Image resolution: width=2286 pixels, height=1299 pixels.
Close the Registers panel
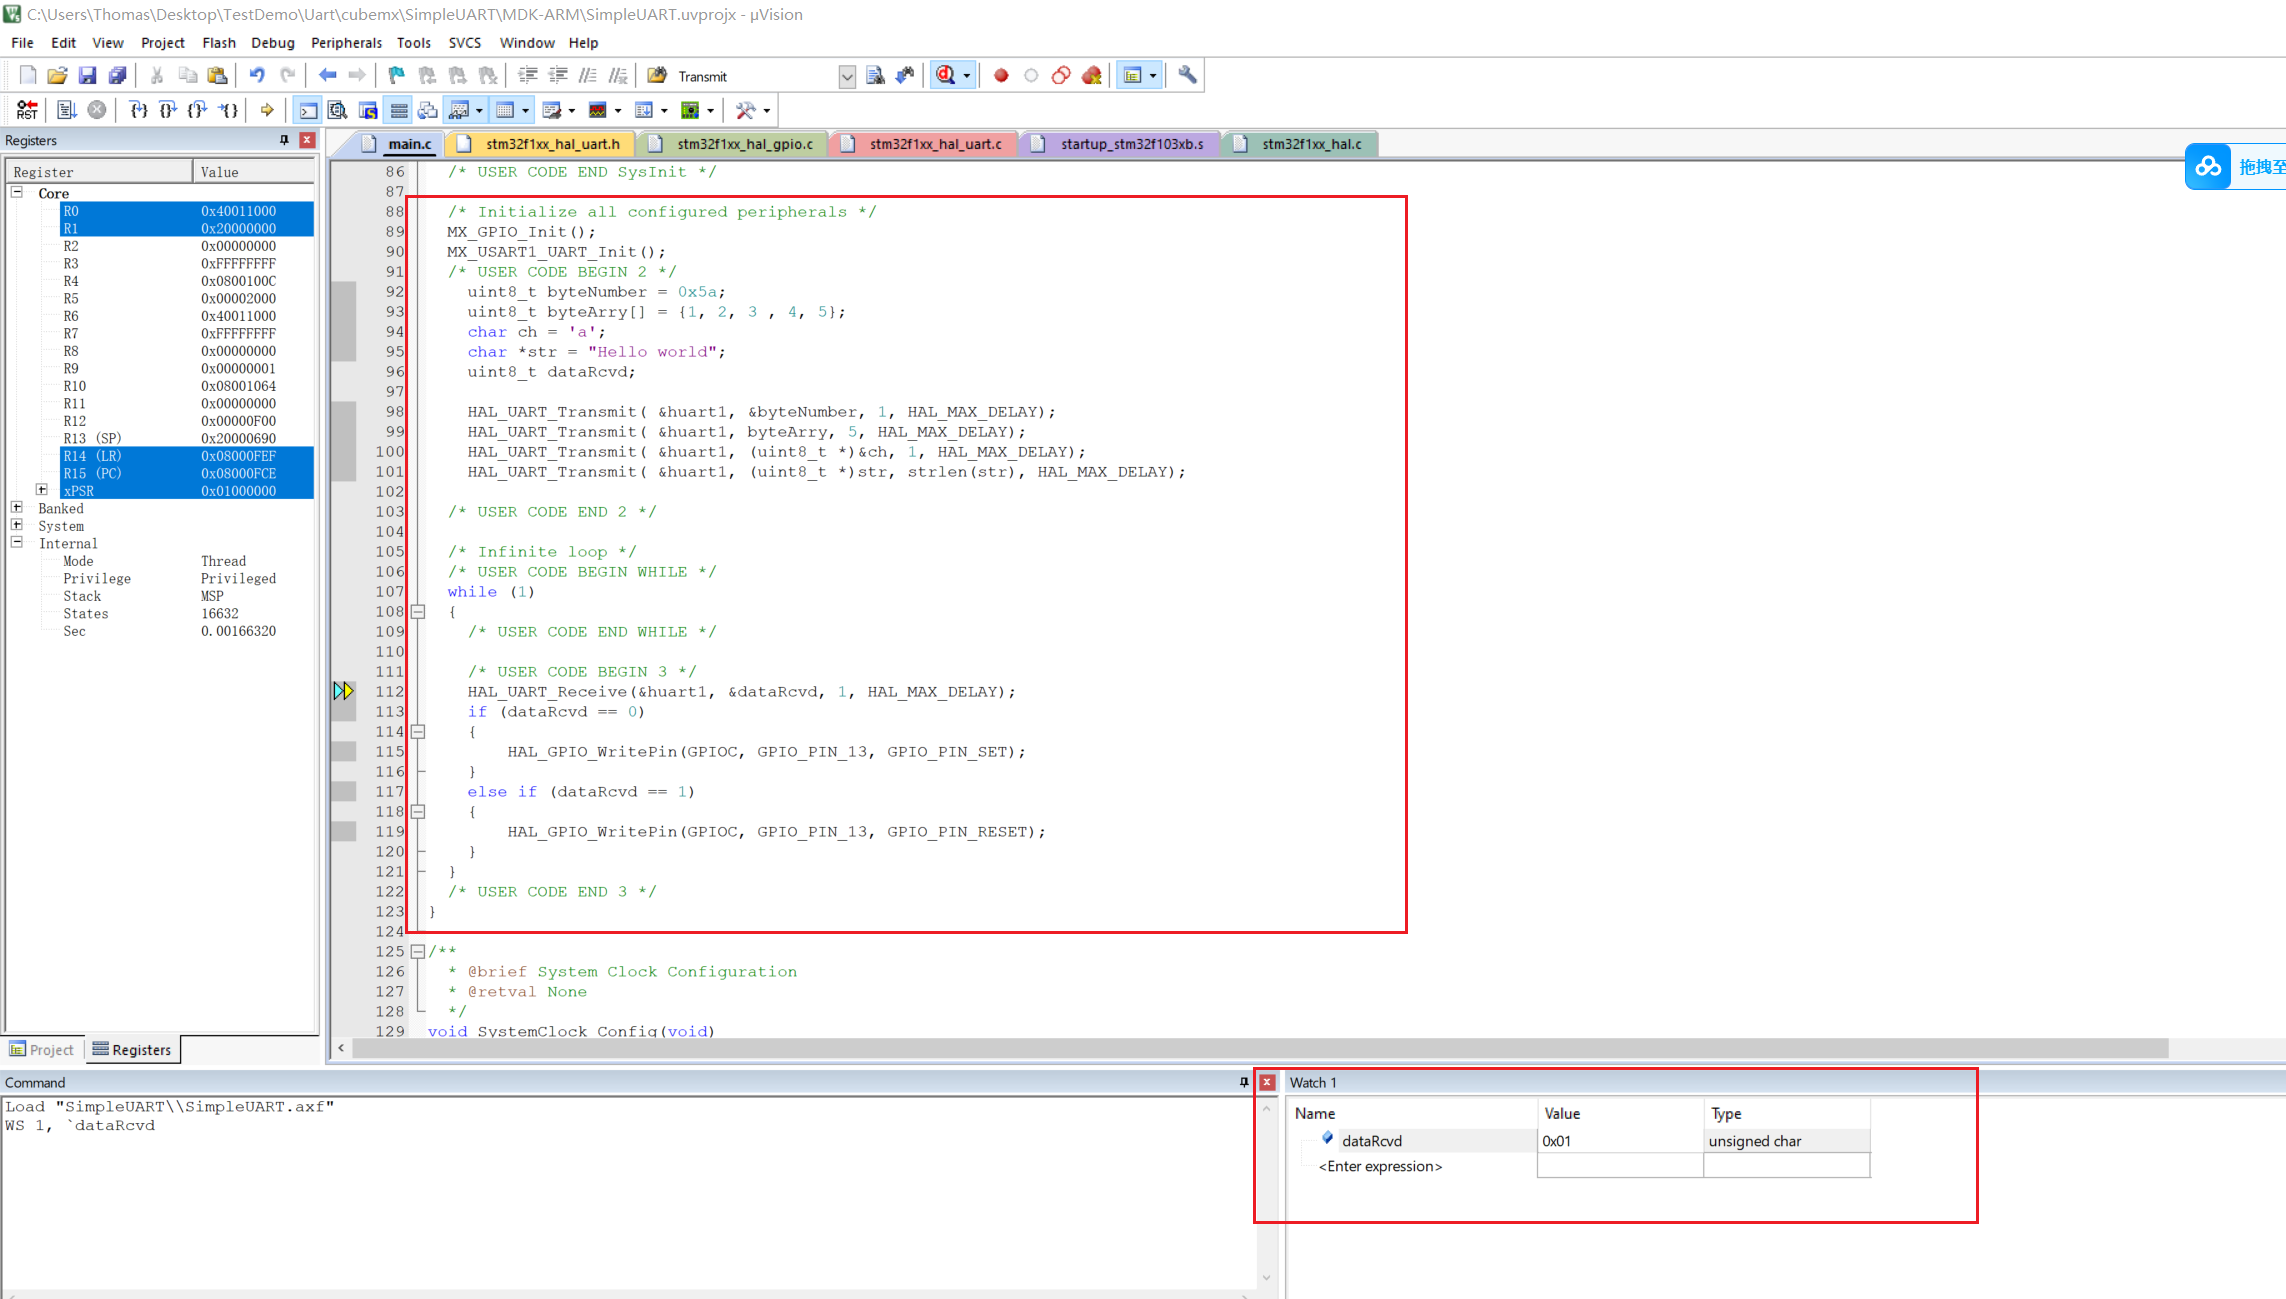tap(308, 140)
